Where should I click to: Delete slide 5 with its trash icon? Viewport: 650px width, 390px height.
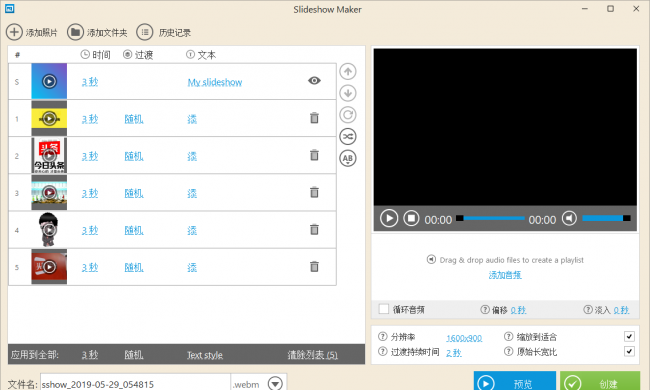(x=315, y=266)
